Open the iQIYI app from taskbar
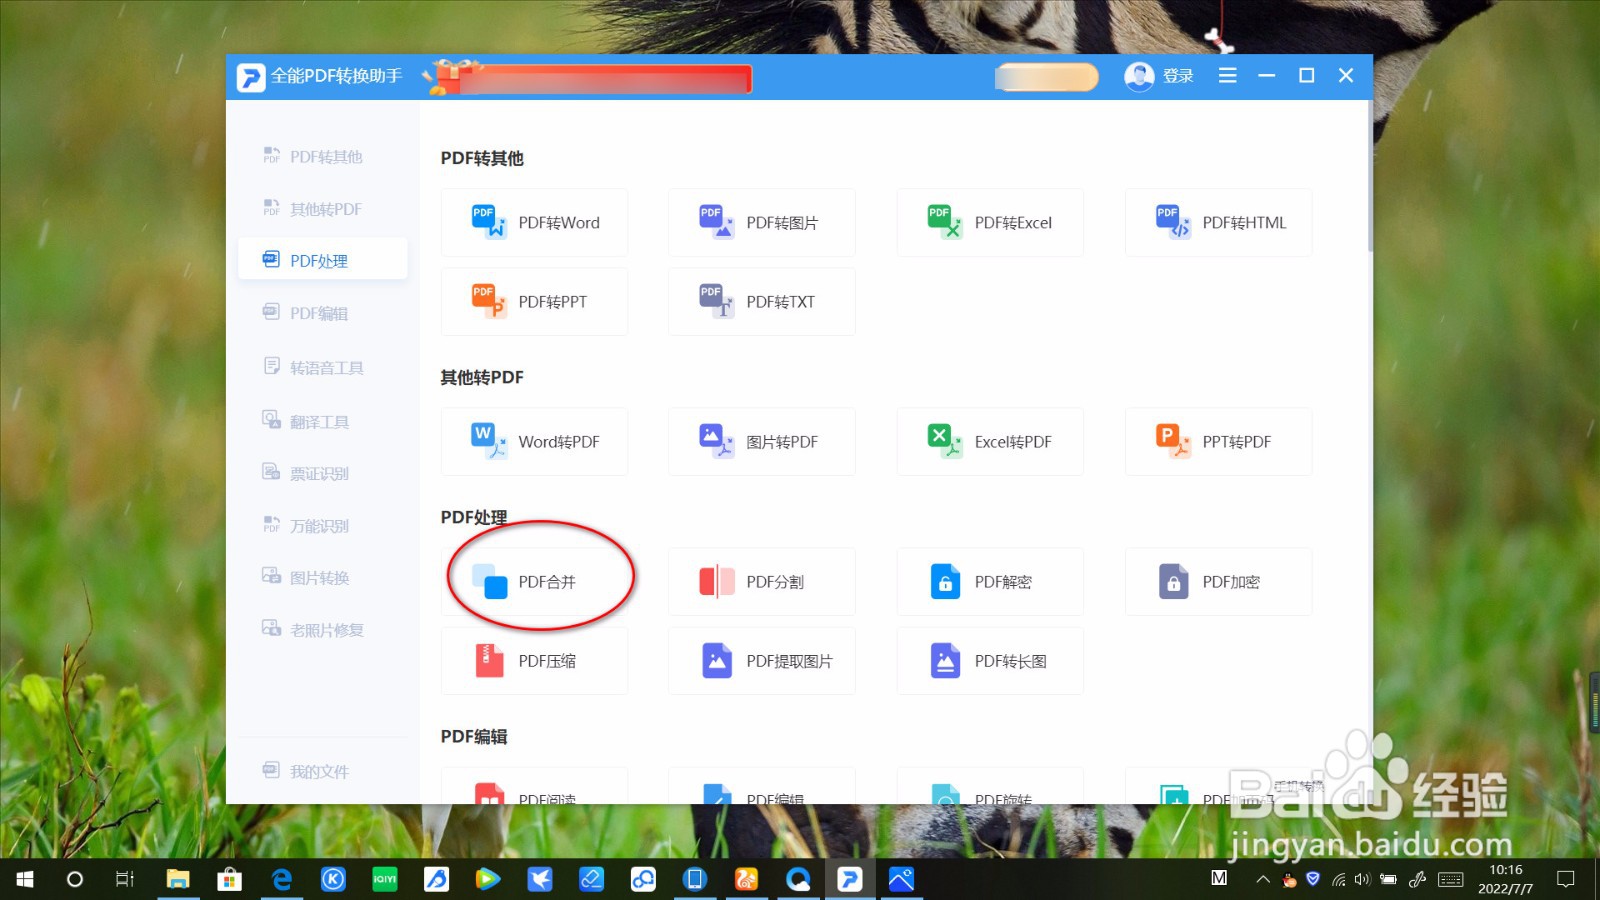Screen dimensions: 1600x900 [385, 879]
